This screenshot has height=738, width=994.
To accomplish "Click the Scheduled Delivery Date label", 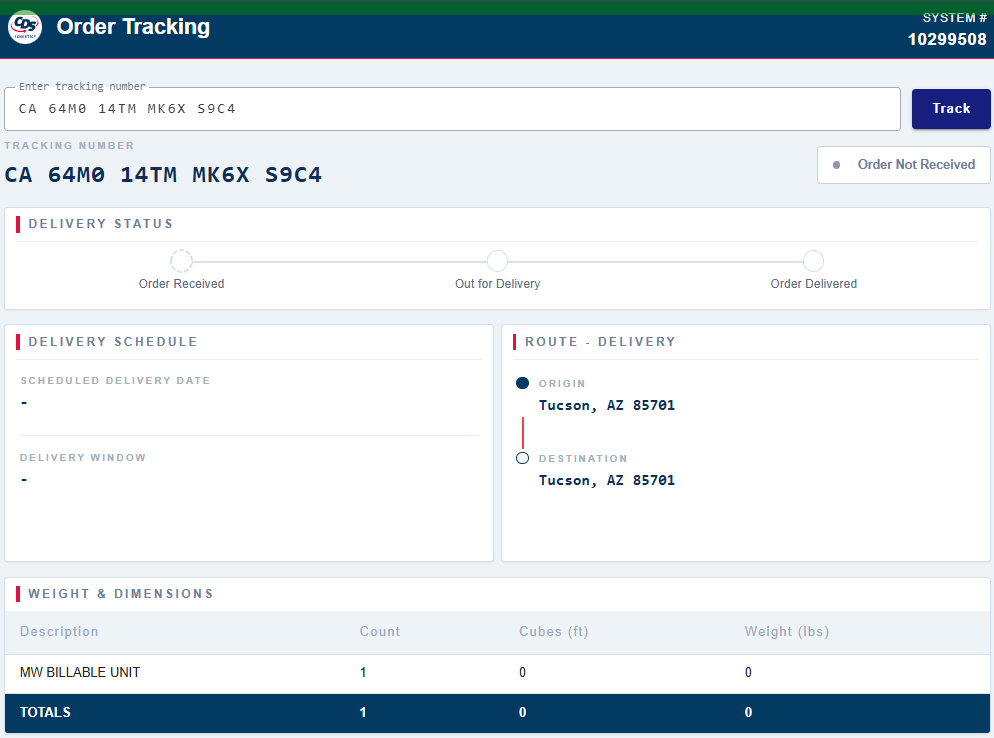I will point(115,380).
